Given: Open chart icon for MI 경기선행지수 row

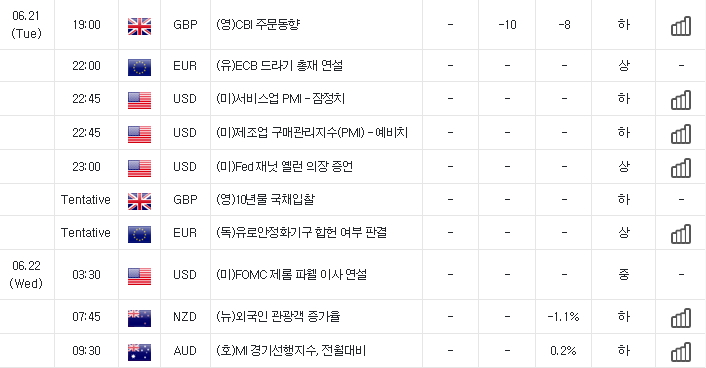Looking at the screenshot, I should [x=681, y=352].
